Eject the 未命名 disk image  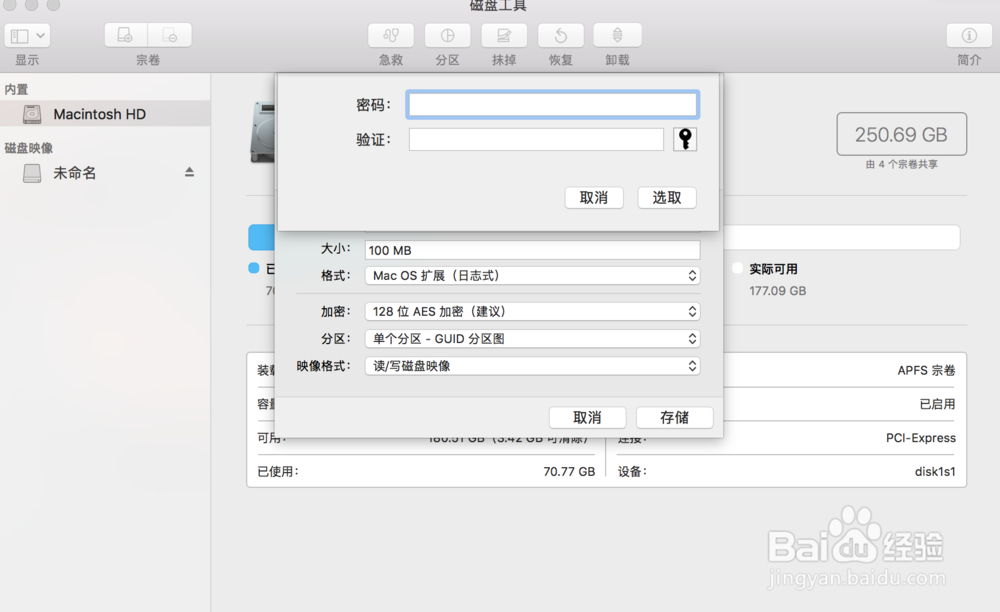coord(189,172)
